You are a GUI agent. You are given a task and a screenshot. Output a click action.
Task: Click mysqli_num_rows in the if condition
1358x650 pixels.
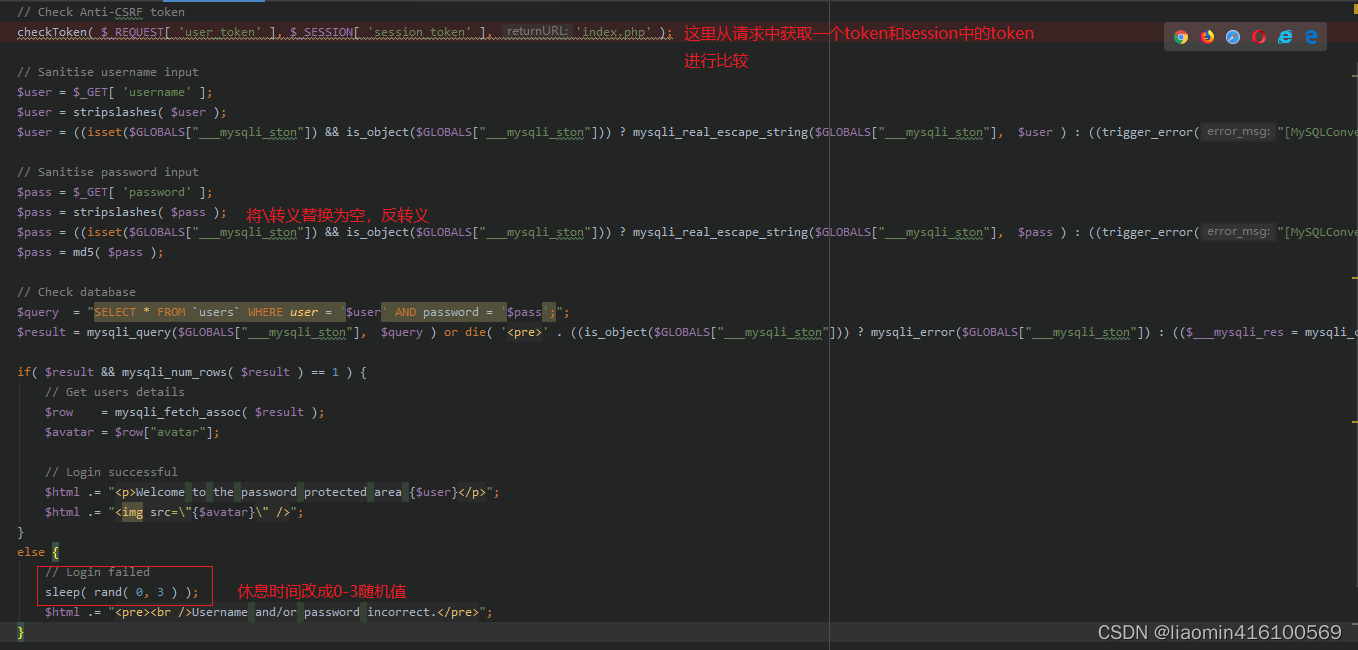point(177,372)
